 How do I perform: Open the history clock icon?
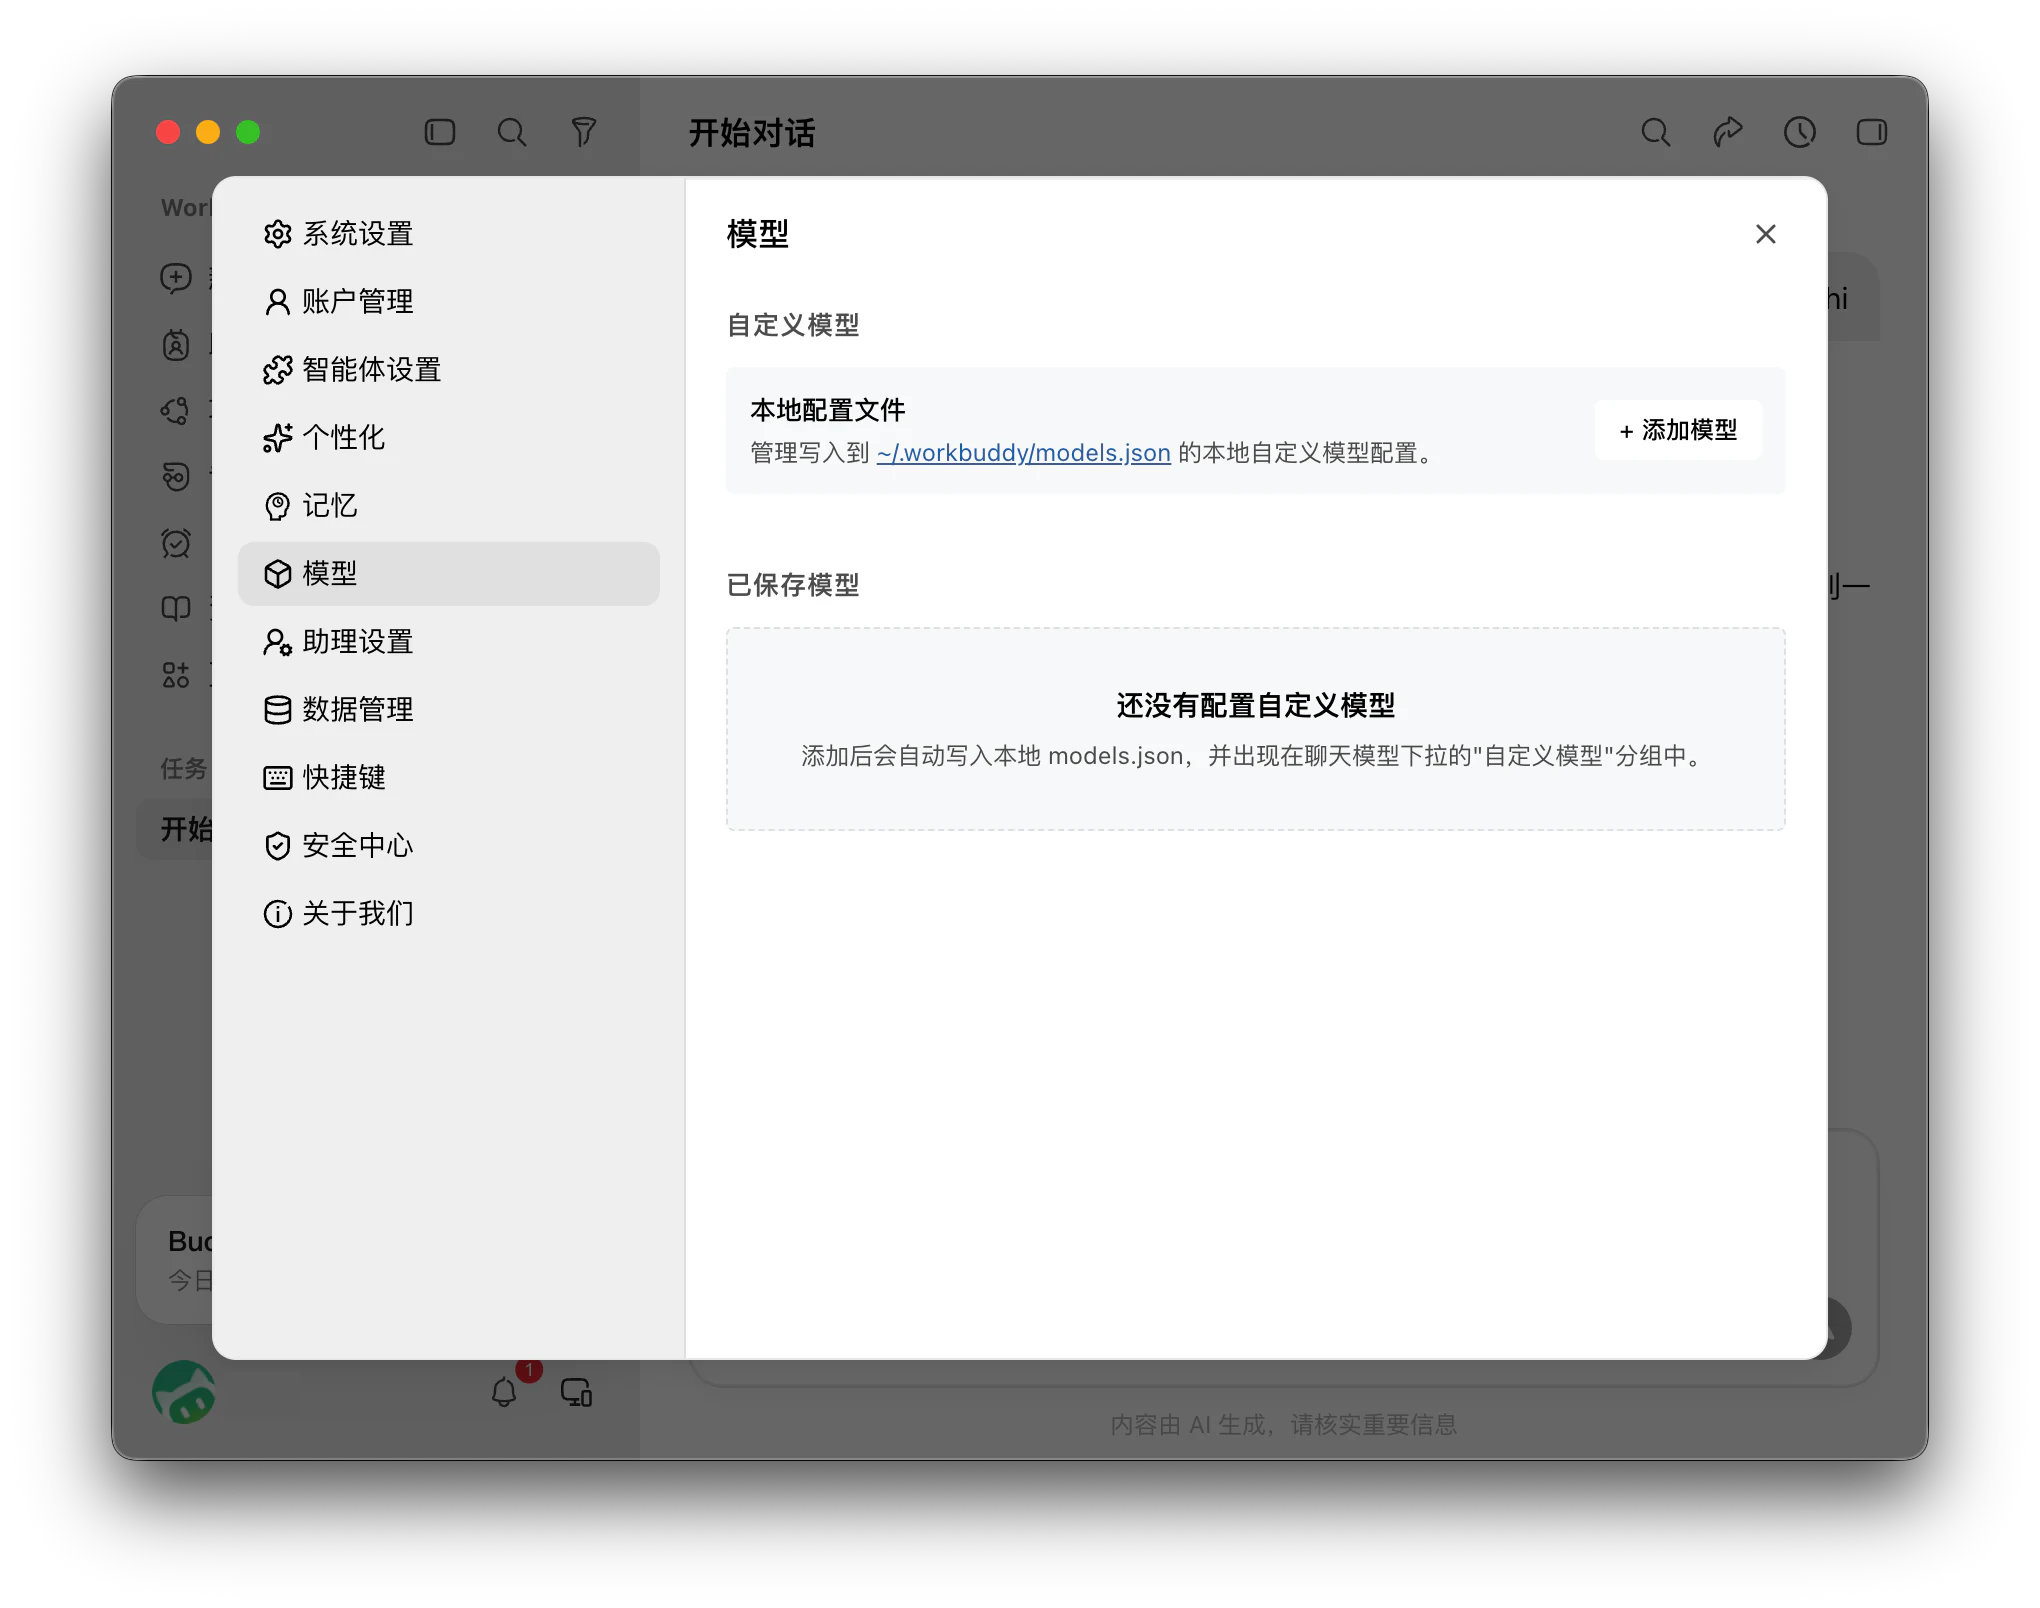coord(1800,132)
